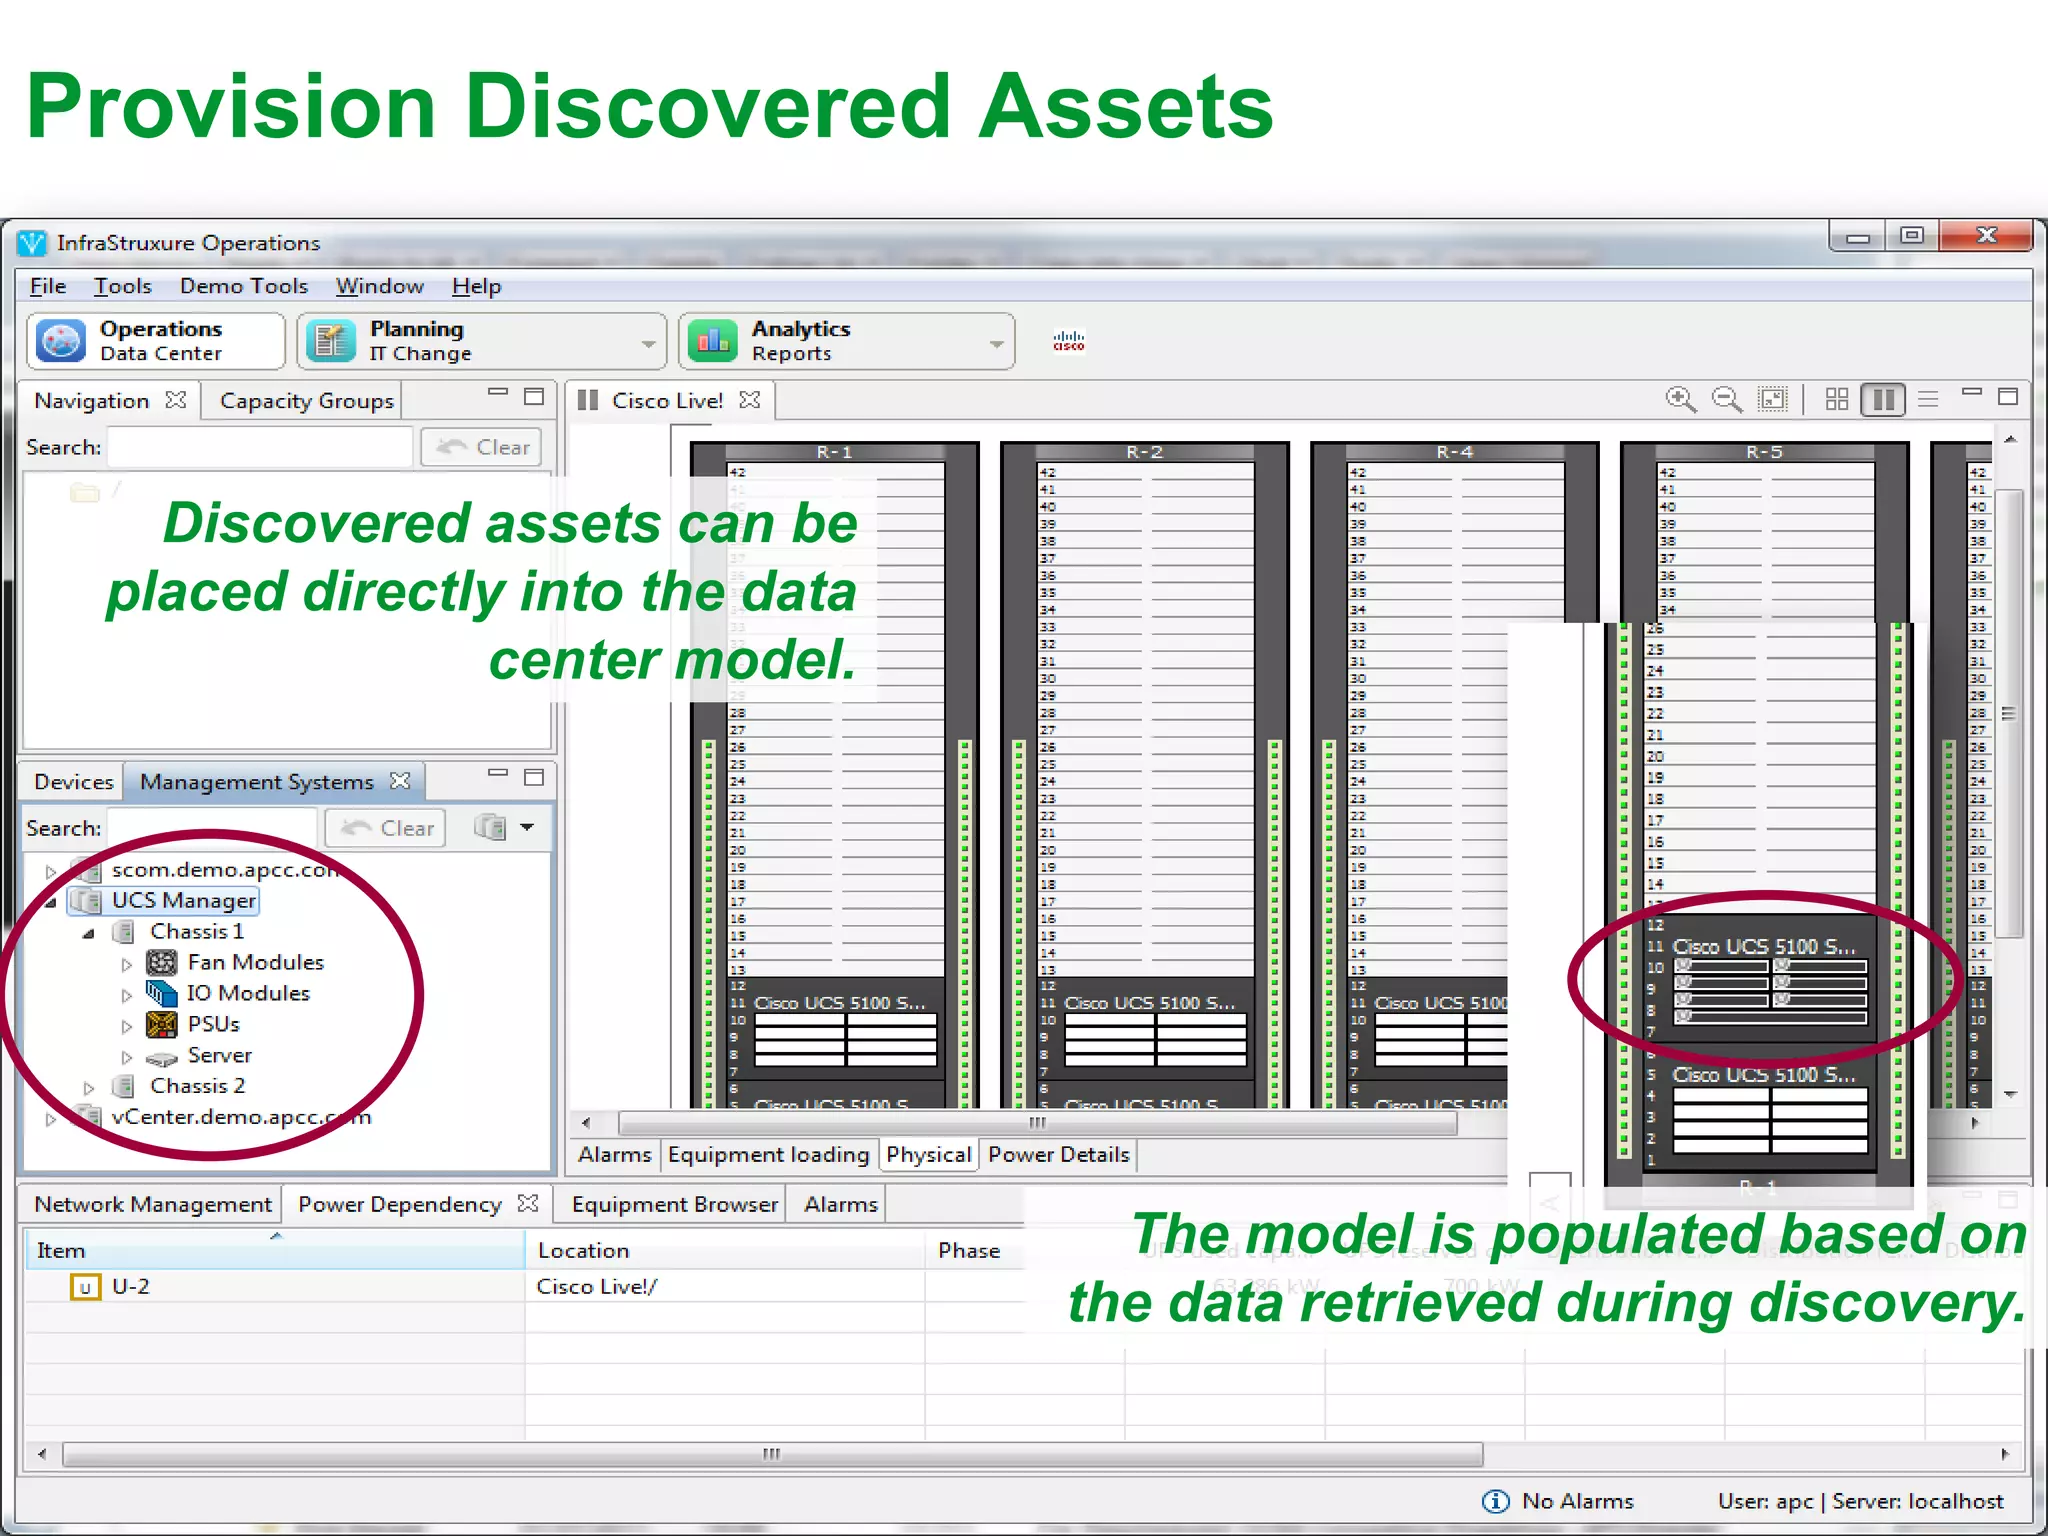Switch to the Equipment loading tab
2048x1536 pixels.
[x=768, y=1155]
